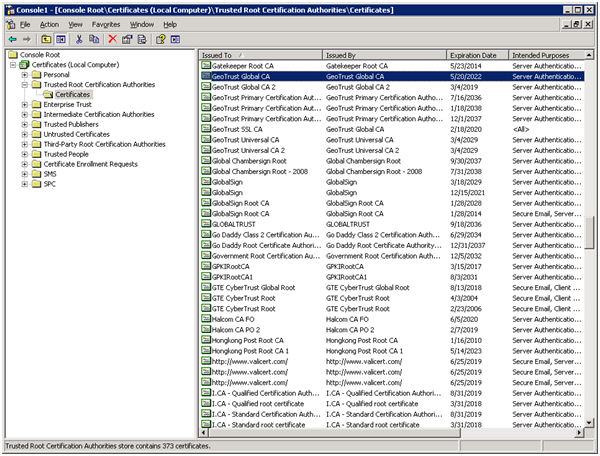The image size is (600, 456).
Task: Select the Hongkong Post Root CA 1 row
Action: coord(392,350)
